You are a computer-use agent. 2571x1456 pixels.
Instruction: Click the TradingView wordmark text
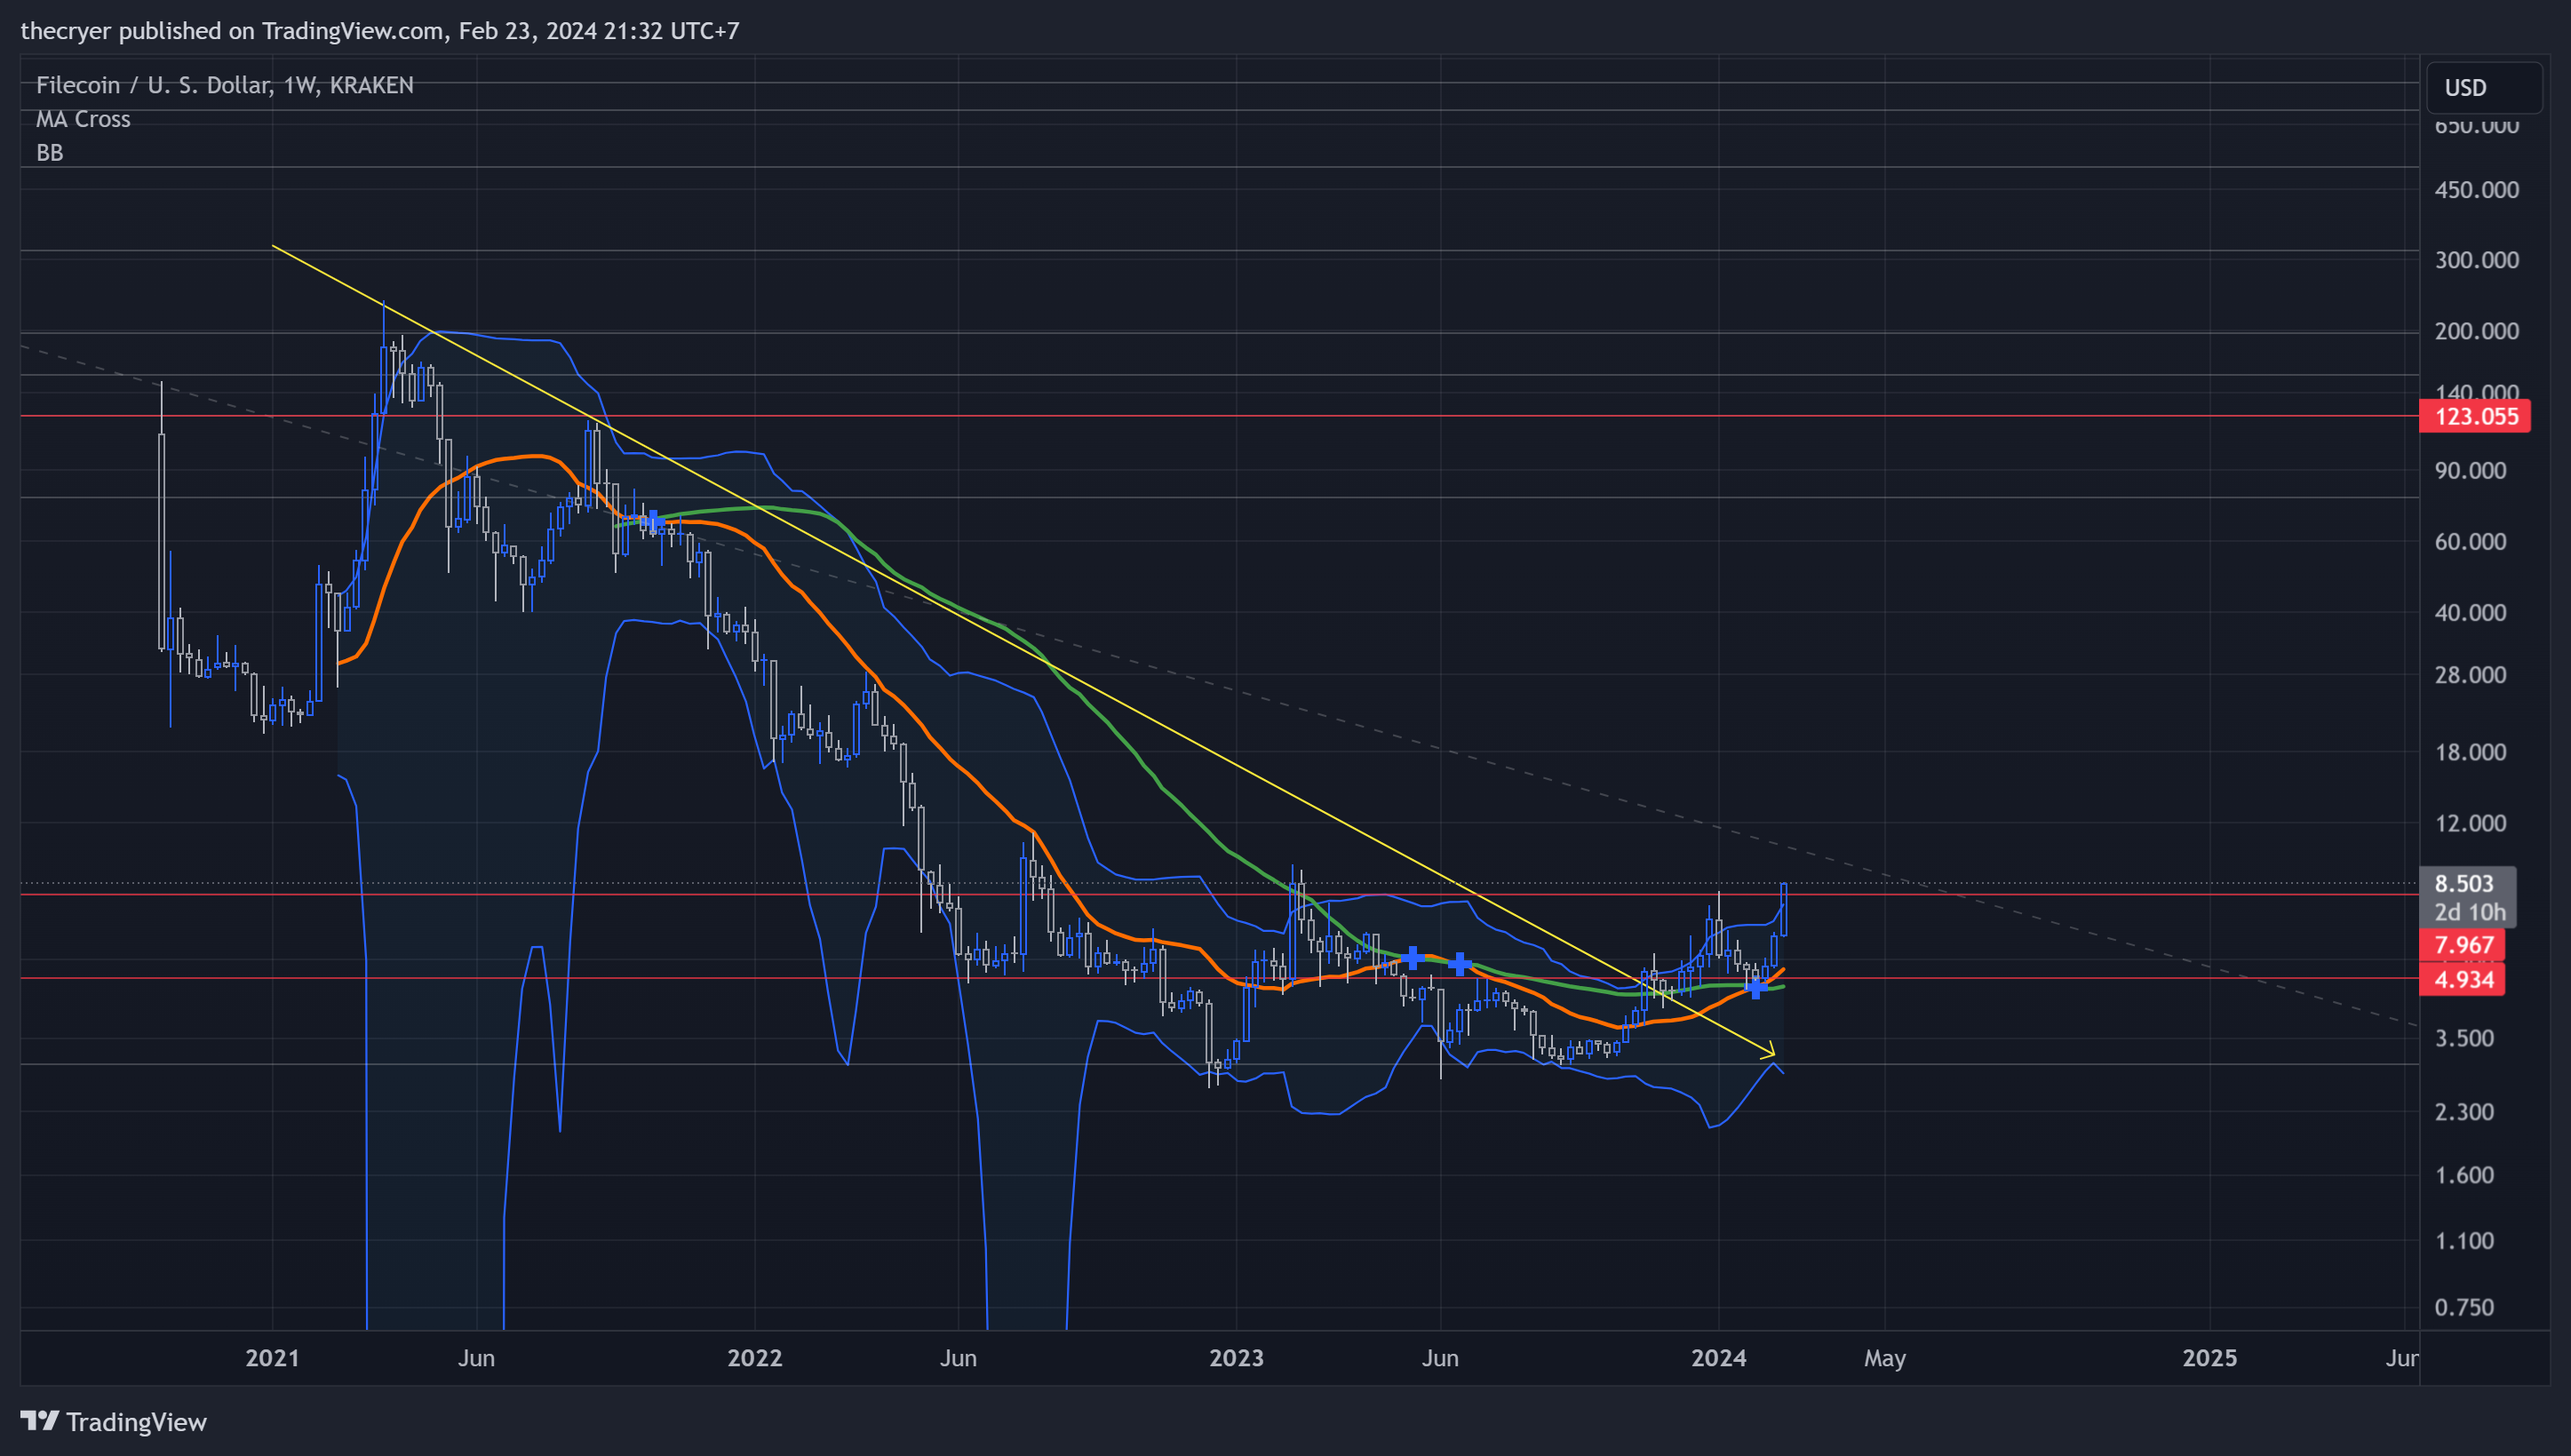pos(137,1422)
